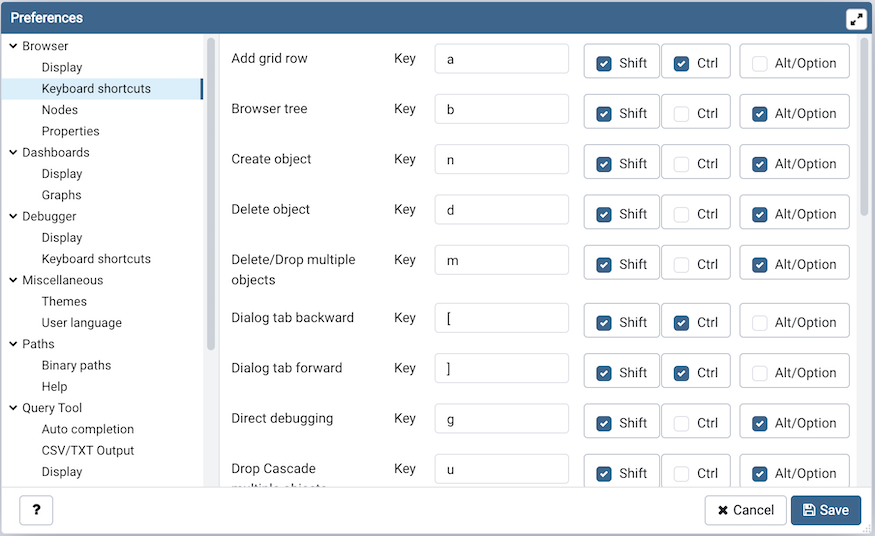Select Display under Dashboards

click(62, 173)
